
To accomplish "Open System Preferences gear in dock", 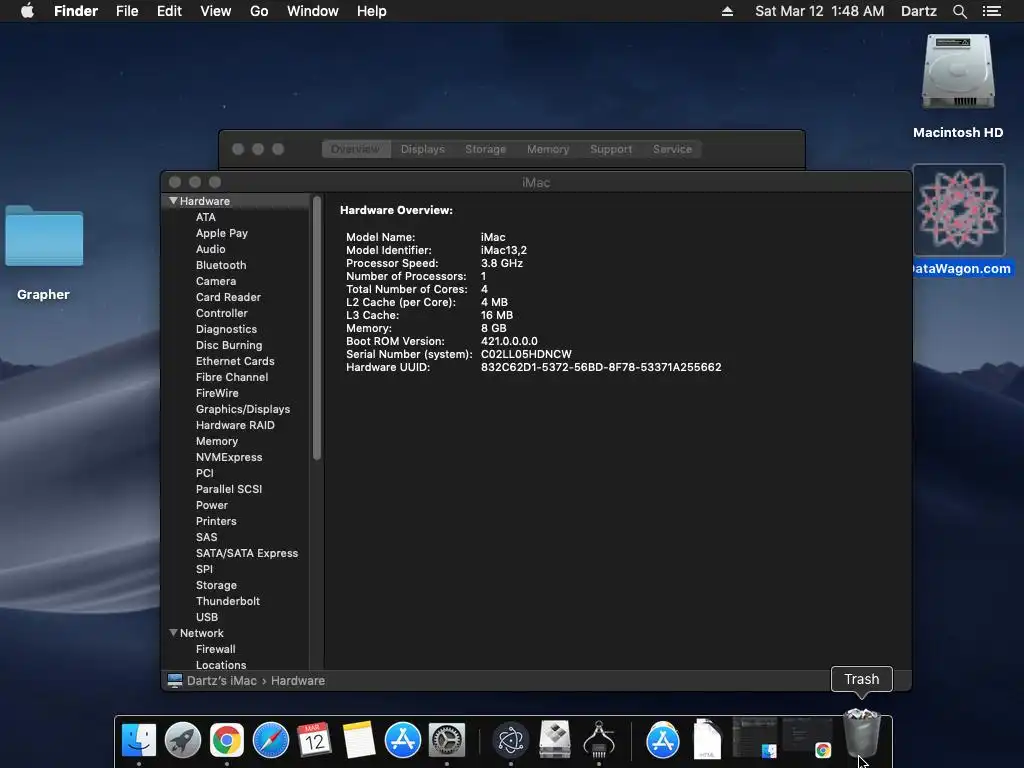I will 447,740.
